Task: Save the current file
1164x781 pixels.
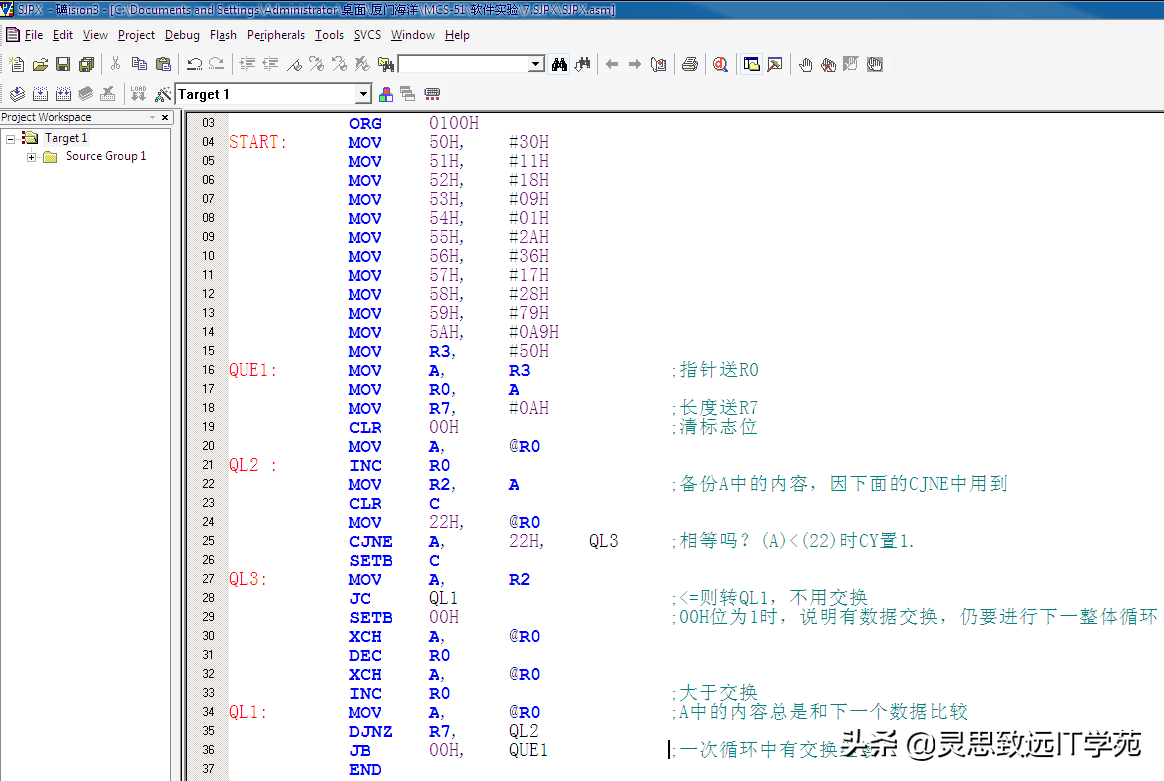Action: click(63, 65)
